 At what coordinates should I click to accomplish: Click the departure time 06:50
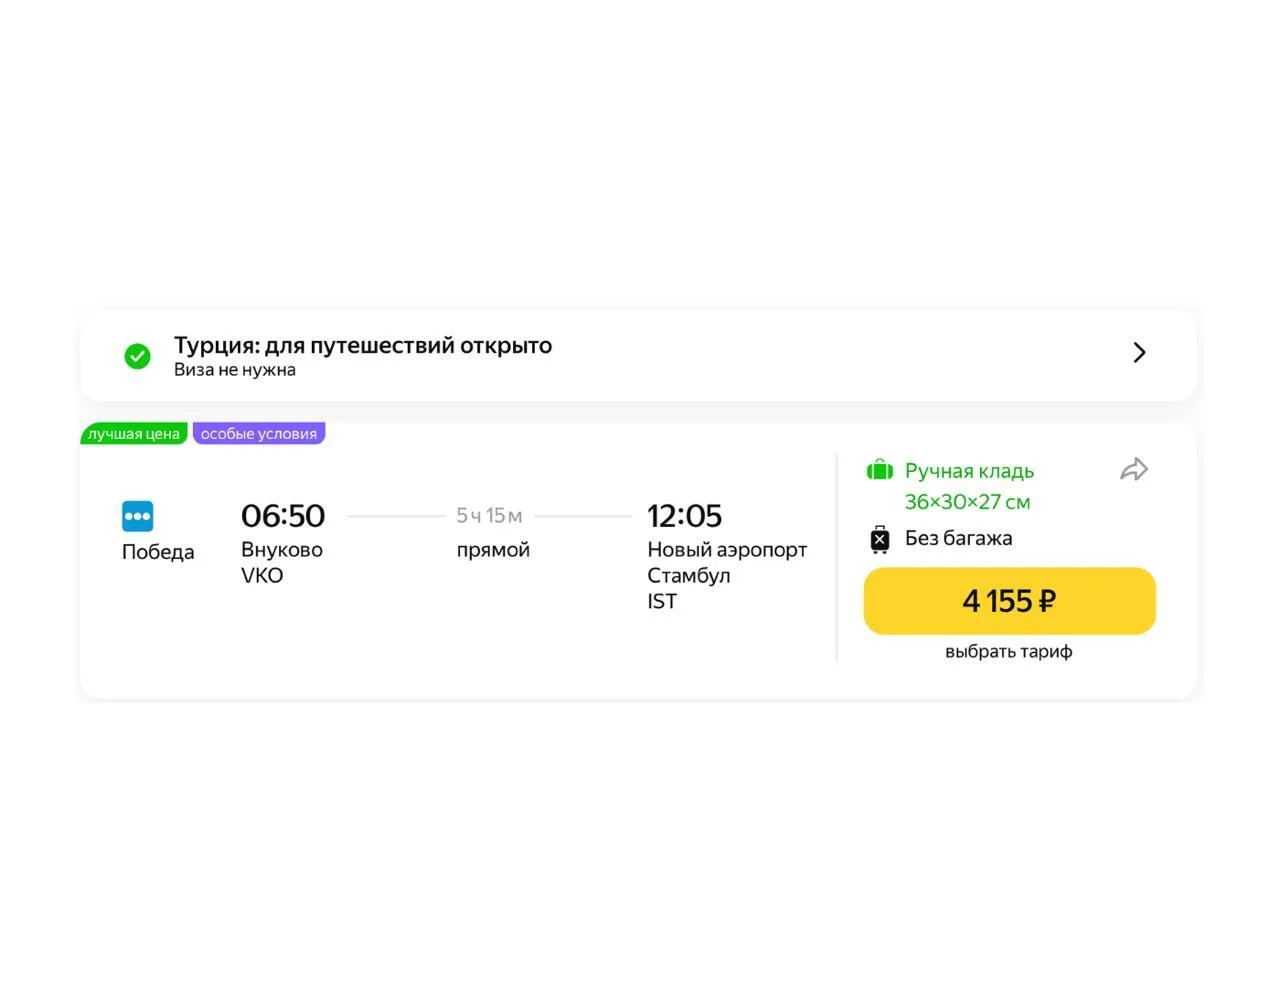click(283, 515)
